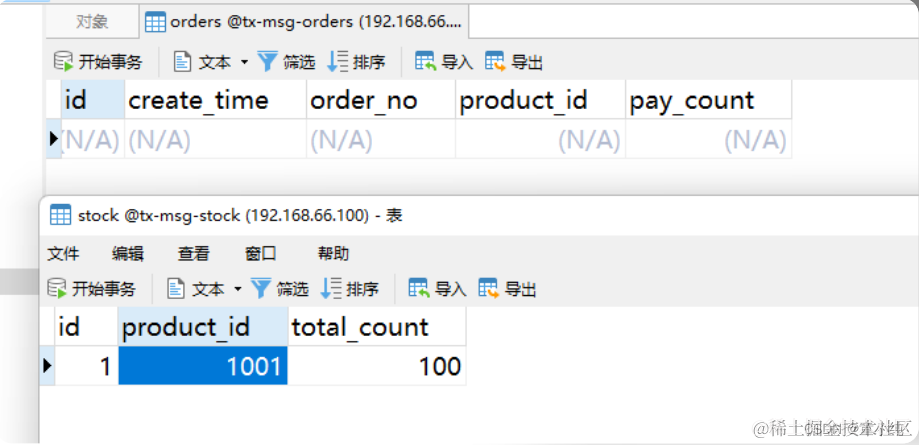The height and width of the screenshot is (445, 919).
Task: Click the 排序 sort icon in orders toolbar
Action: point(338,61)
